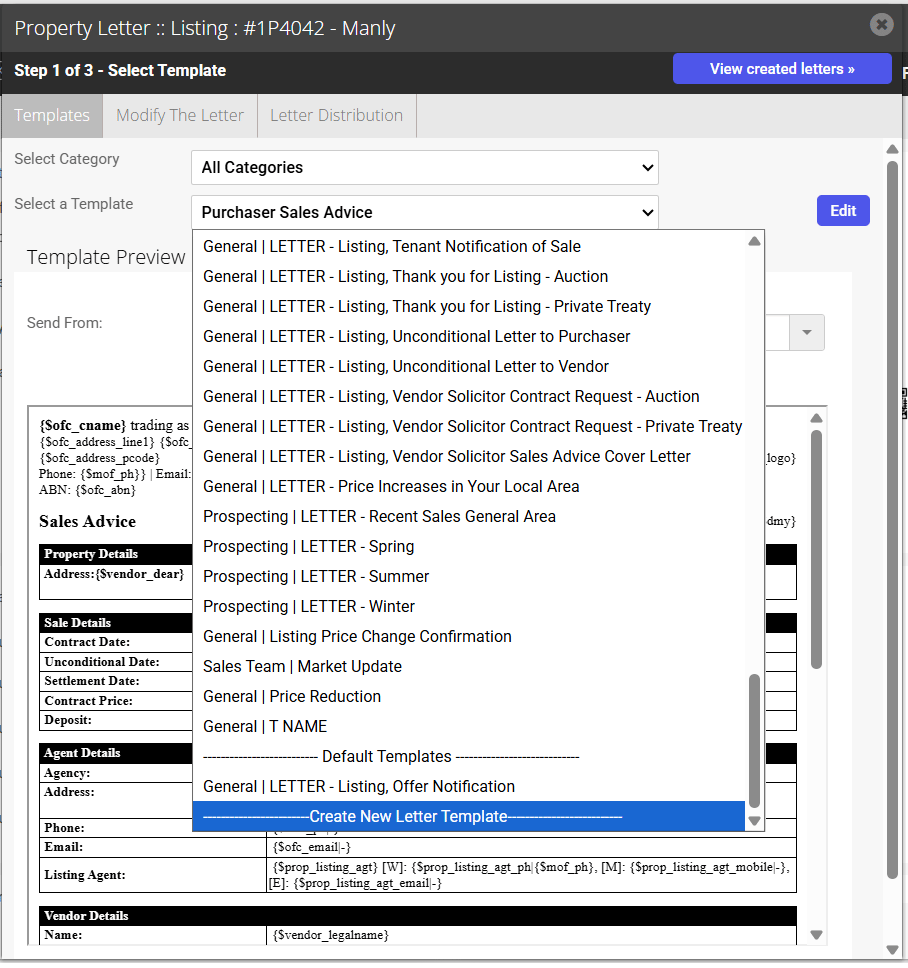Open the Purchaser Sales Advice template dropdown
Image resolution: width=908 pixels, height=968 pixels.
click(x=425, y=212)
